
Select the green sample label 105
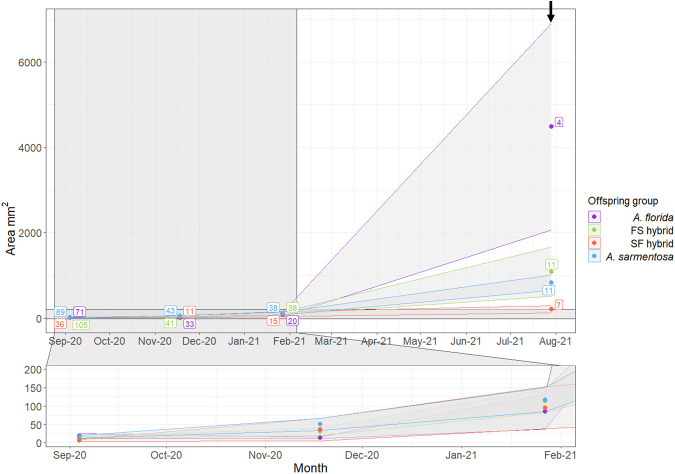[80, 325]
